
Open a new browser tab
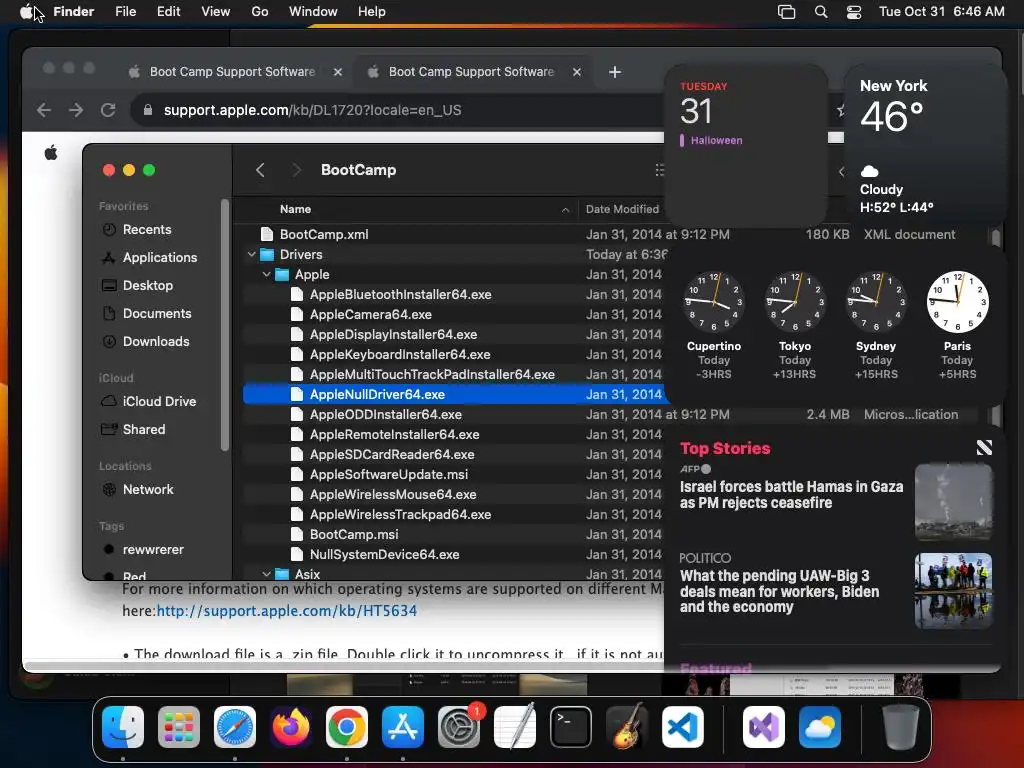click(x=615, y=72)
